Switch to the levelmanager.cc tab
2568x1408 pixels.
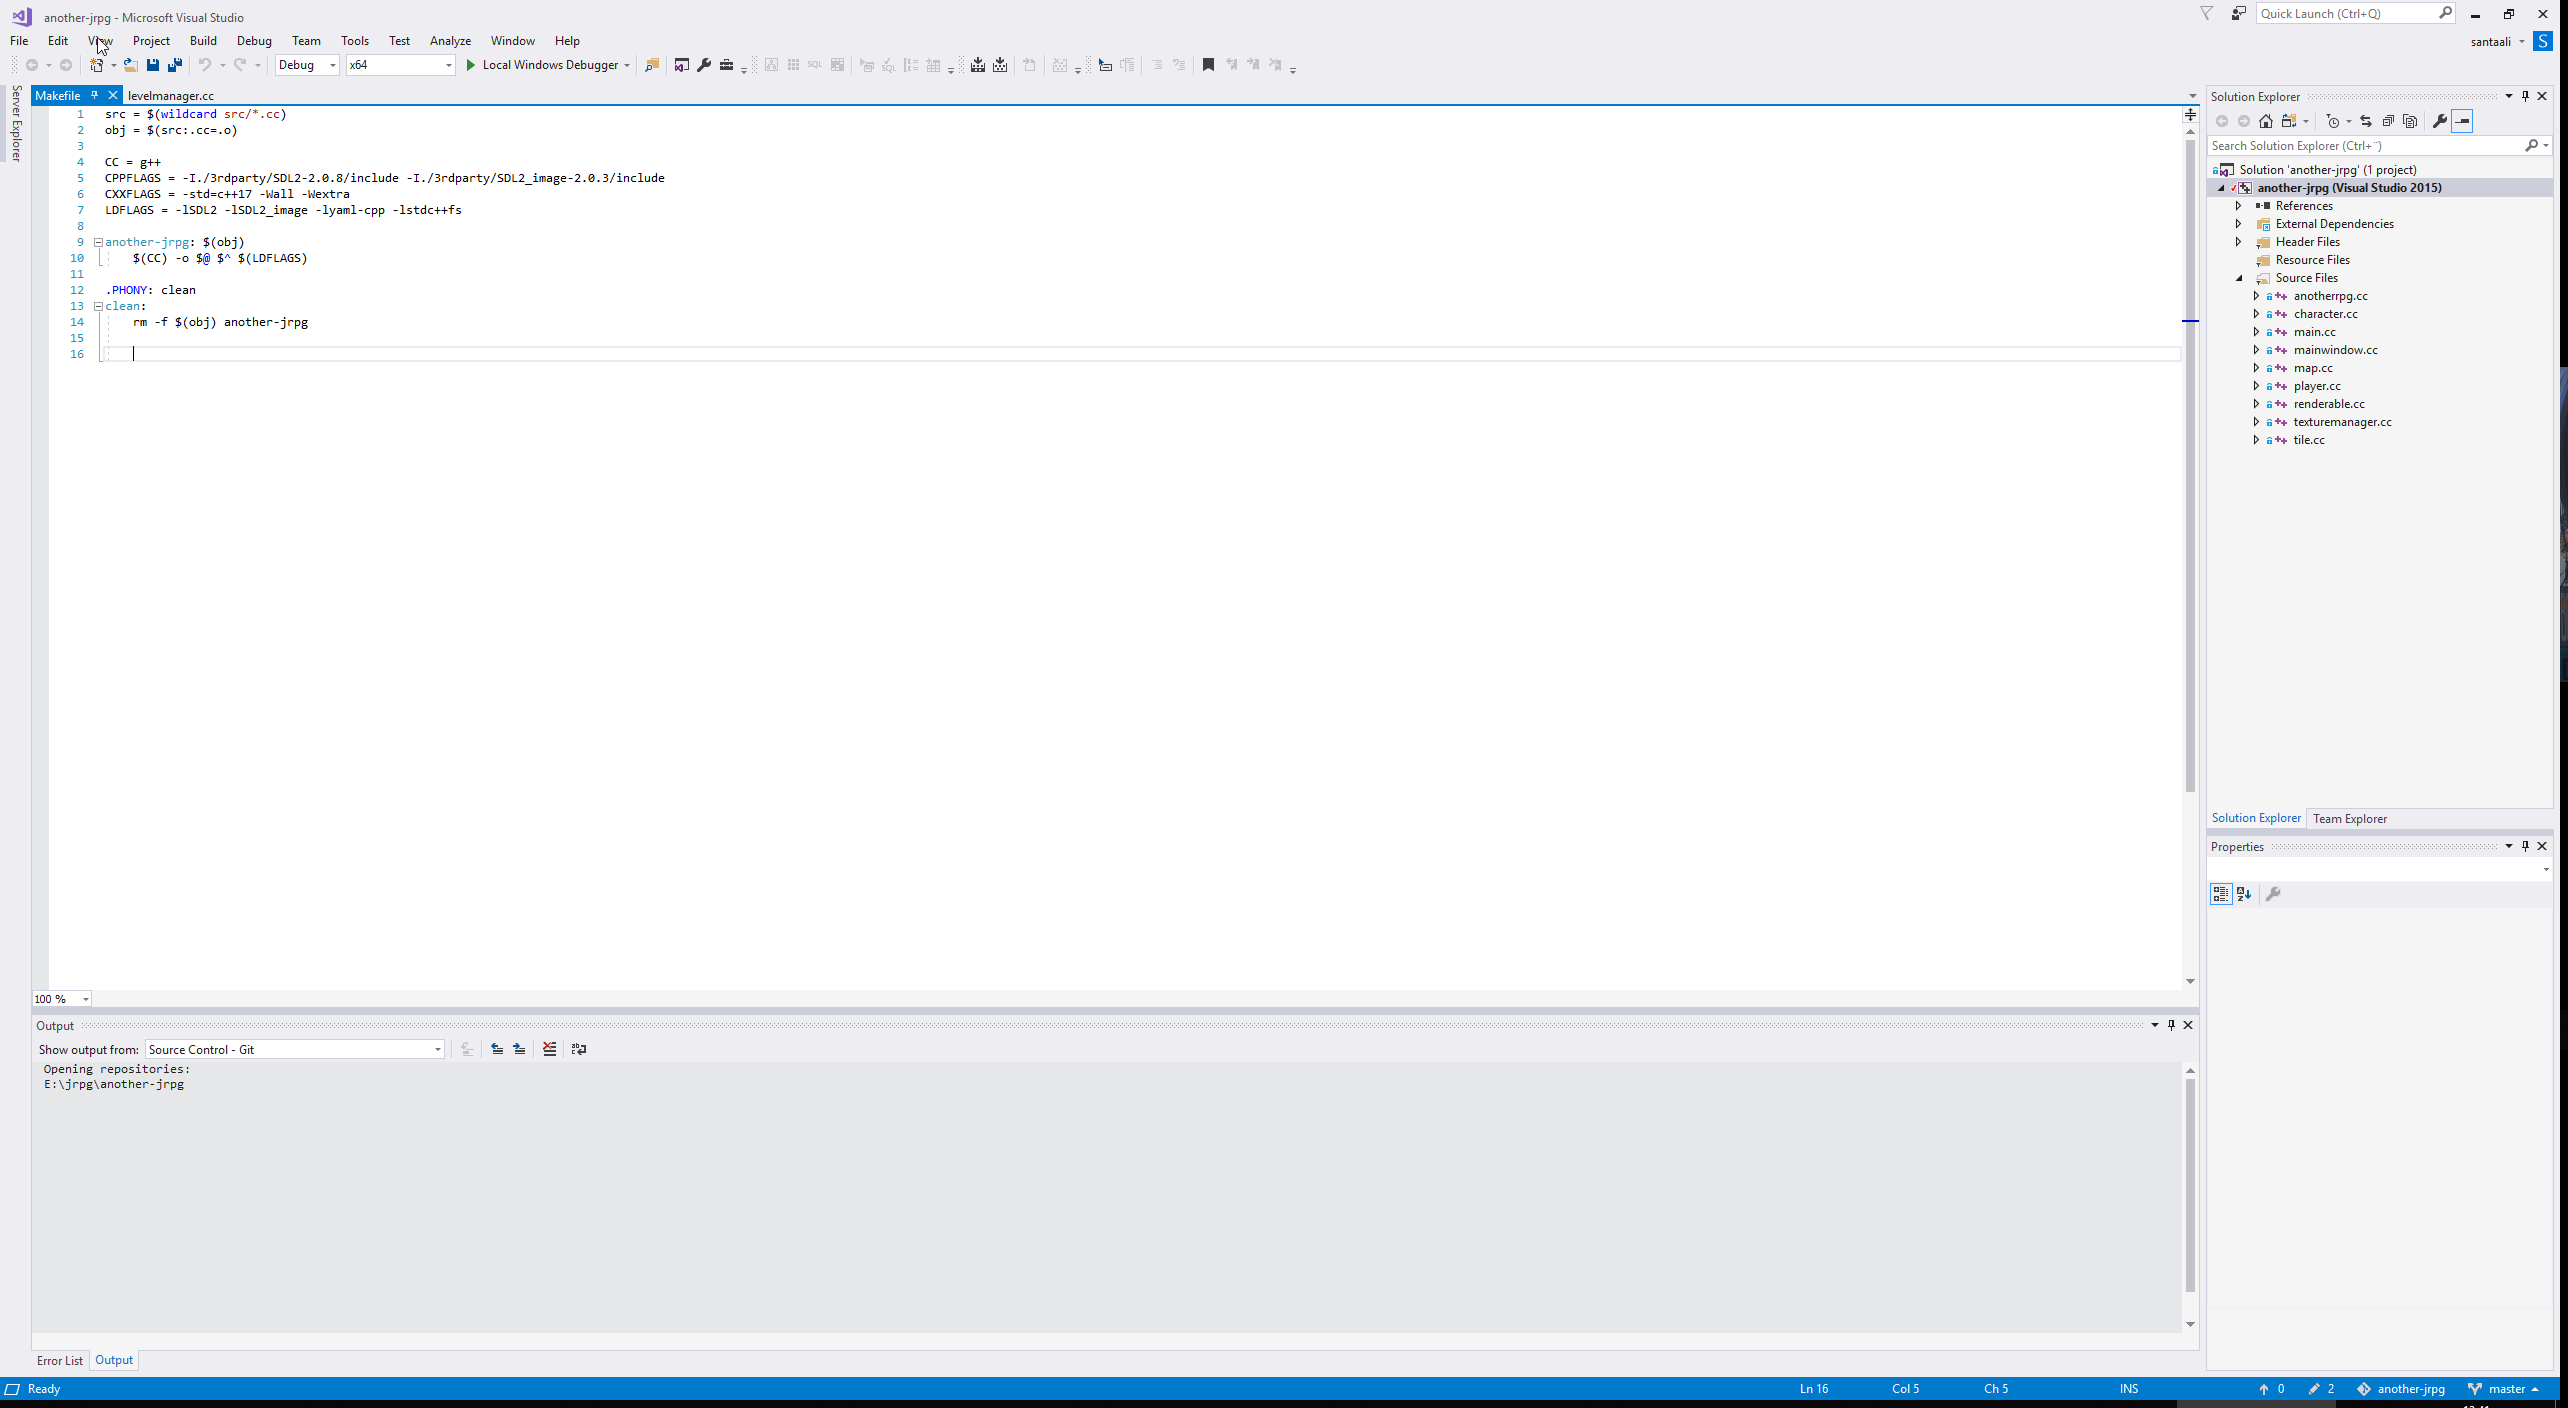coord(171,96)
